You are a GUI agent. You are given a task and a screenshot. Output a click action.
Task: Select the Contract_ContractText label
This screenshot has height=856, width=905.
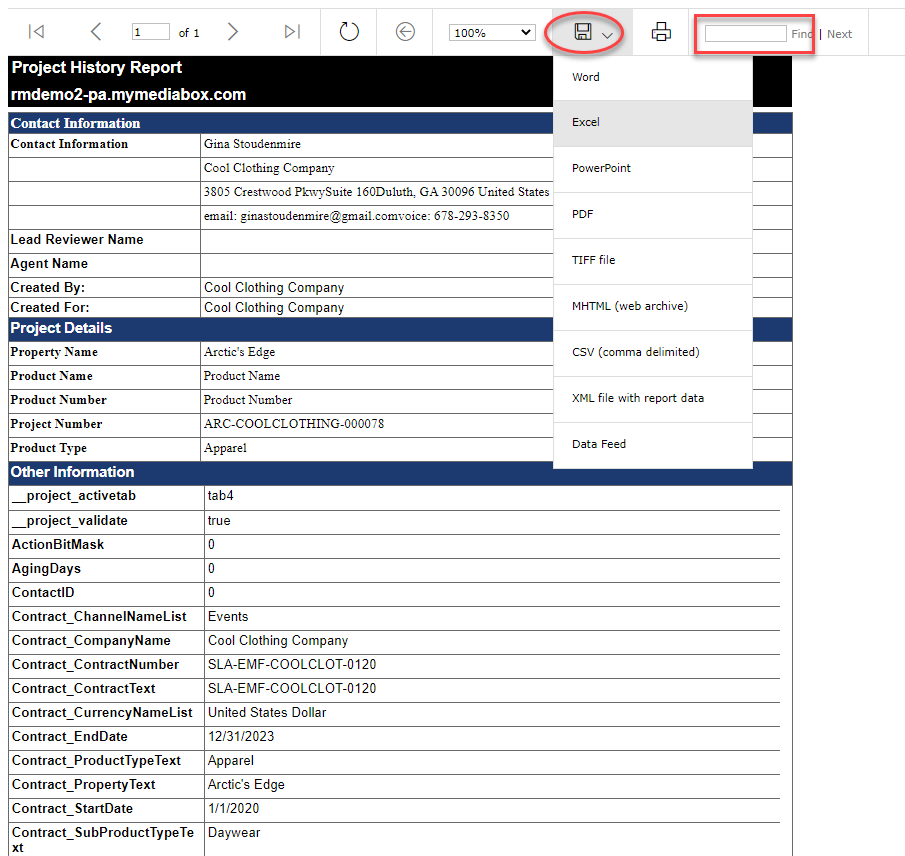(84, 689)
